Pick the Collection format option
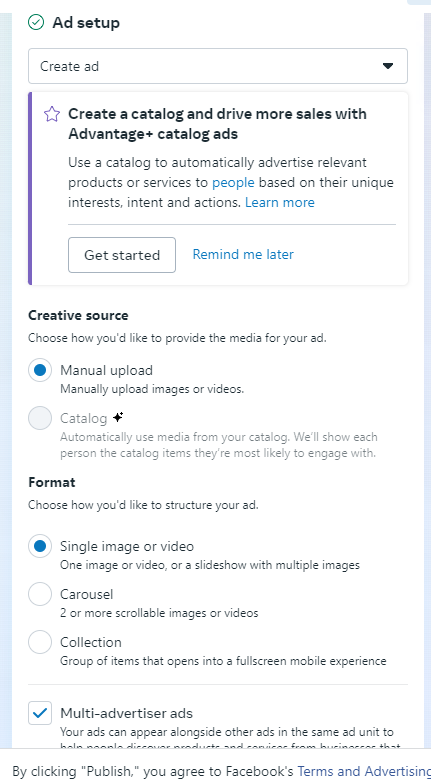 (40, 642)
